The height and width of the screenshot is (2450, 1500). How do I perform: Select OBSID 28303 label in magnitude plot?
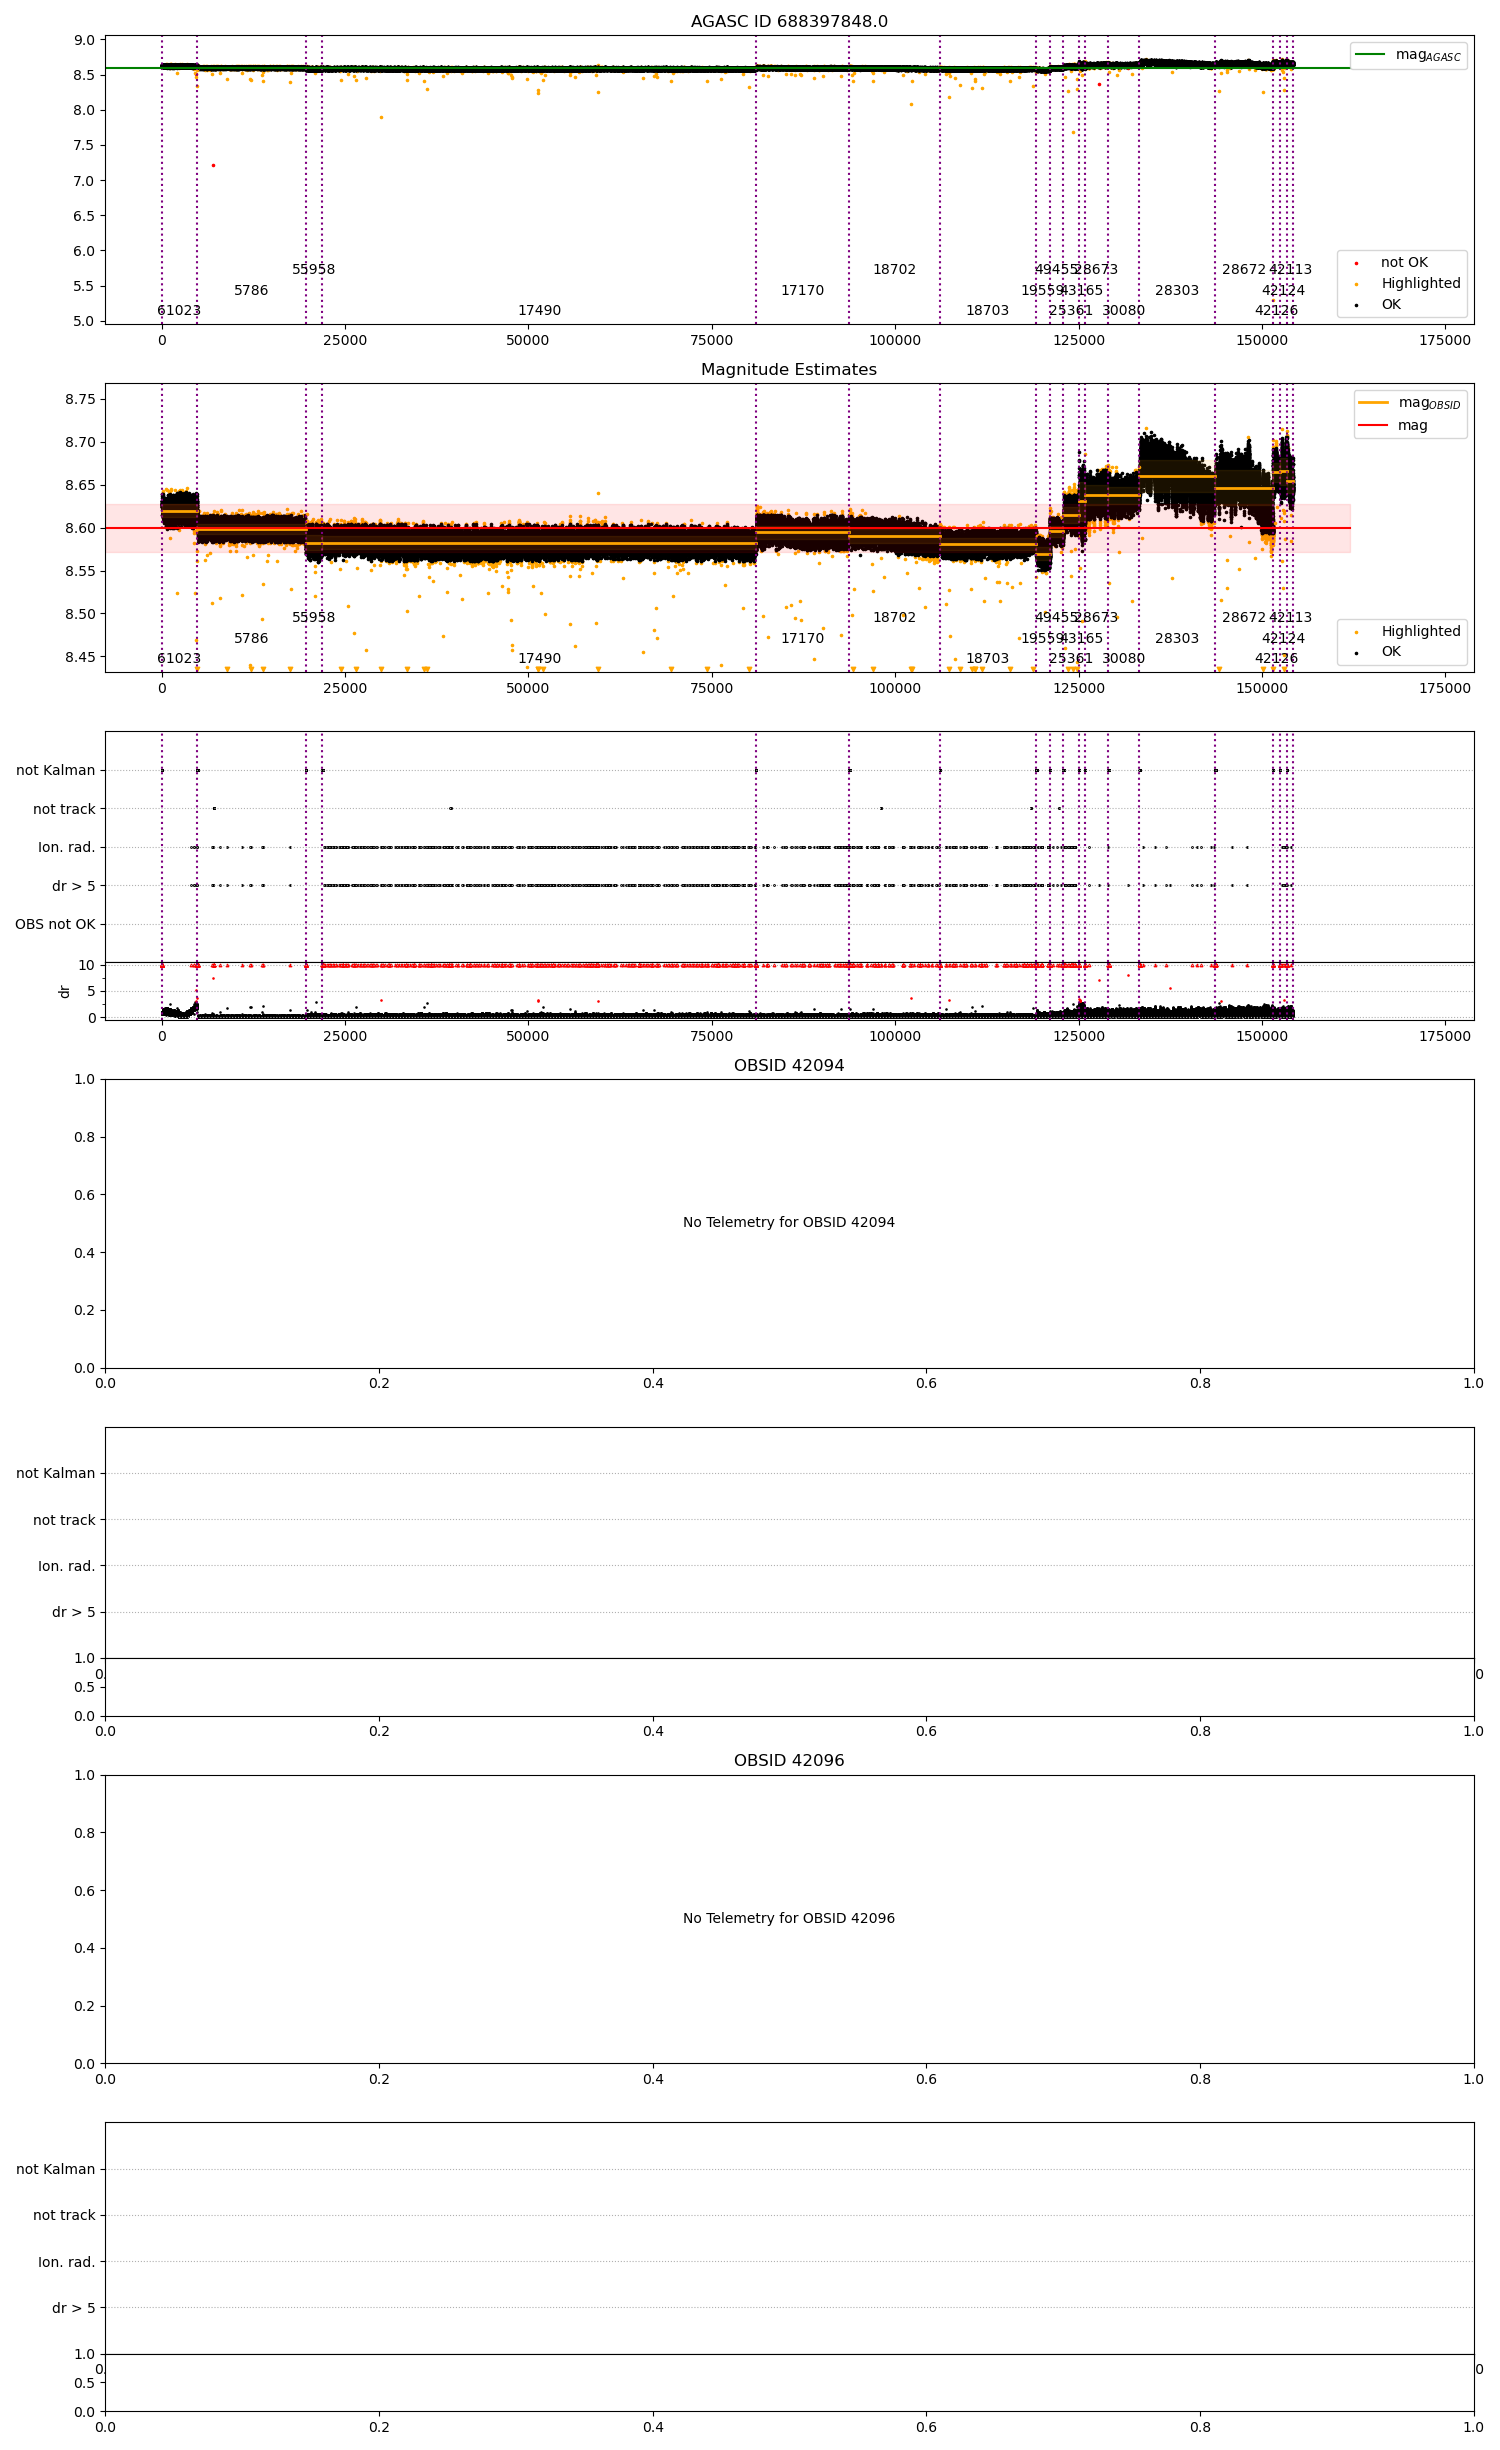pos(1177,639)
